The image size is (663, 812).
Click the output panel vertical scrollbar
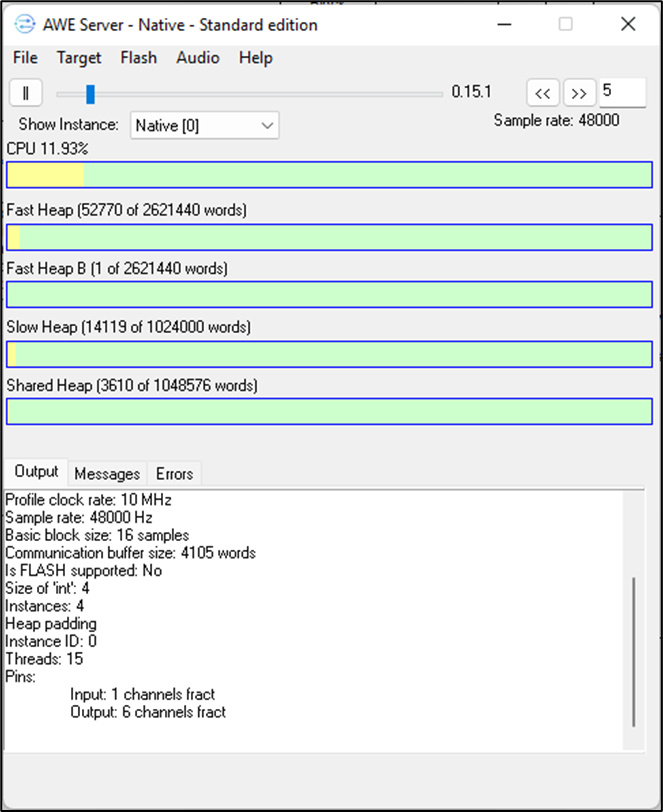(633, 650)
